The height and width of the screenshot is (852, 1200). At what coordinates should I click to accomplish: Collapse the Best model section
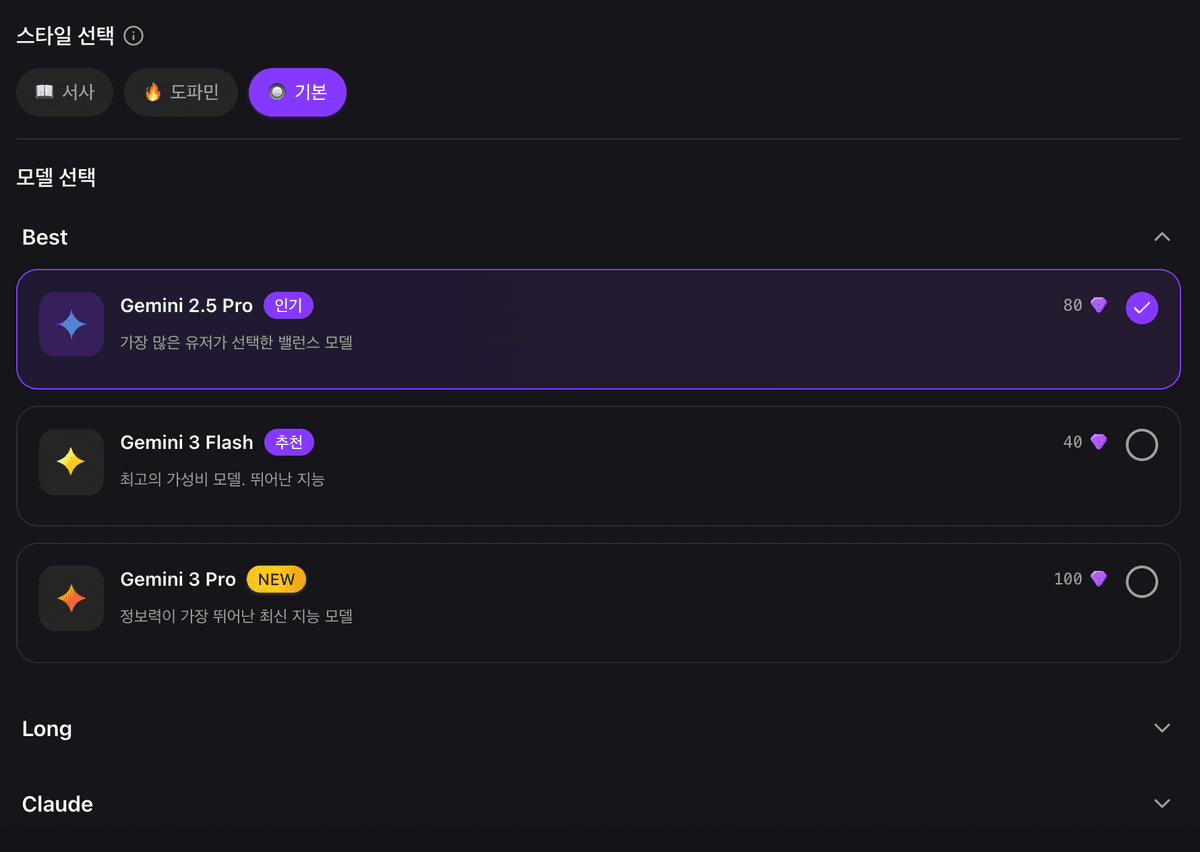pos(1162,237)
